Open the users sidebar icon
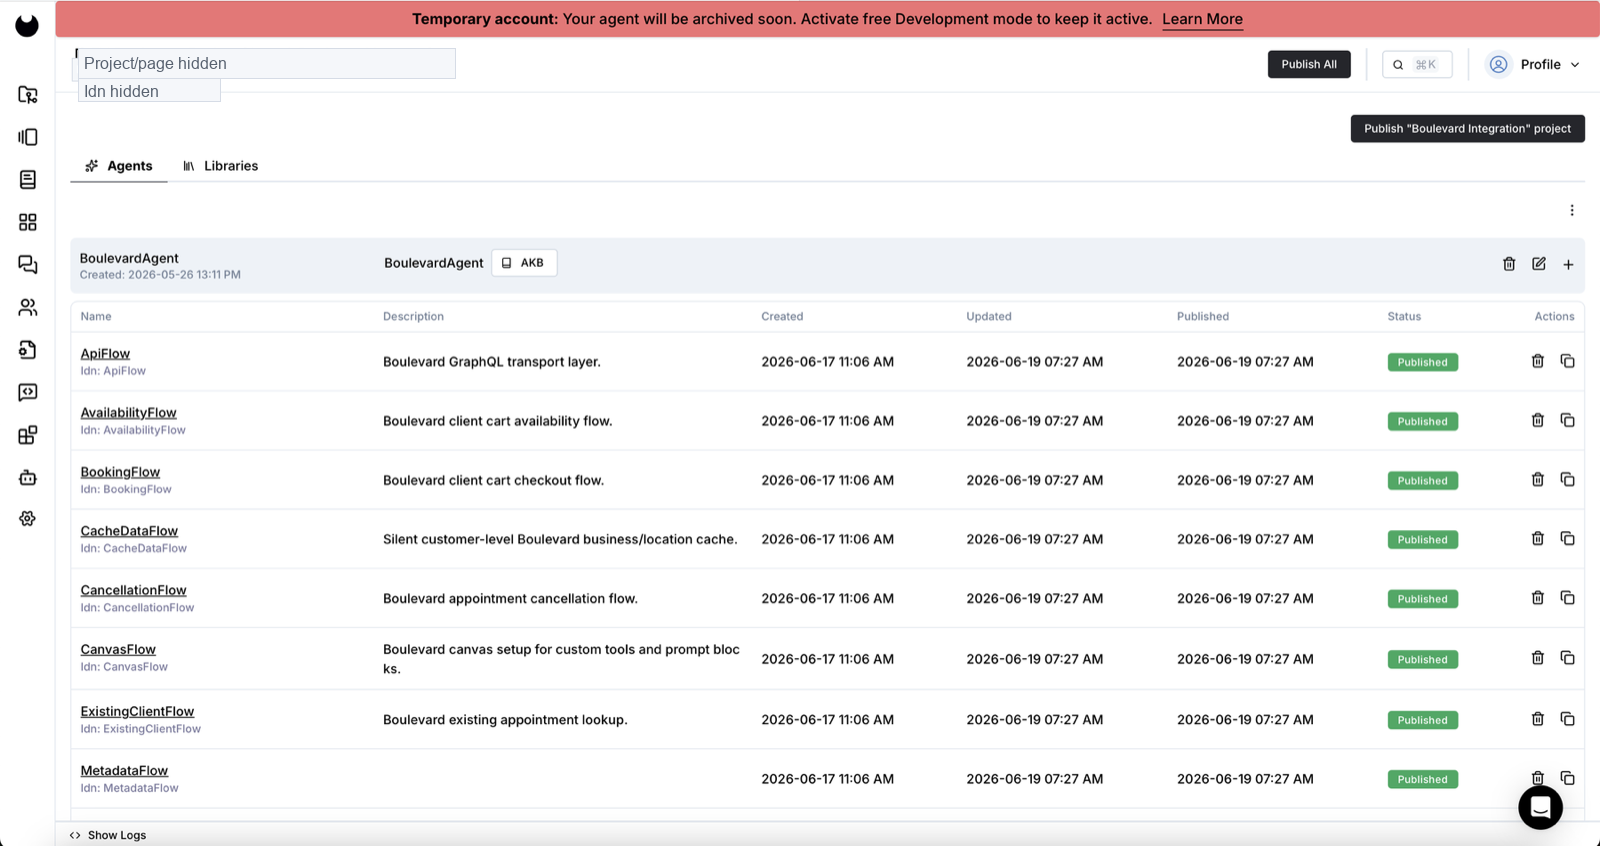Image resolution: width=1600 pixels, height=846 pixels. (28, 307)
